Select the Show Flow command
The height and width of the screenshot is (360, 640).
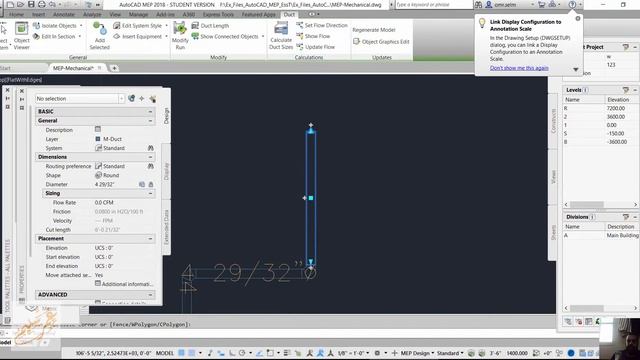click(313, 36)
